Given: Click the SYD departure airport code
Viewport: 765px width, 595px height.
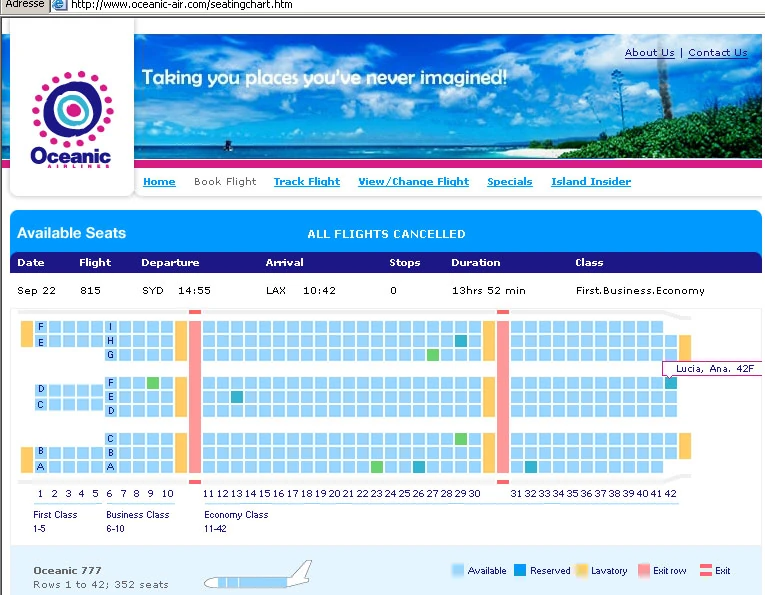Looking at the screenshot, I should tap(153, 291).
